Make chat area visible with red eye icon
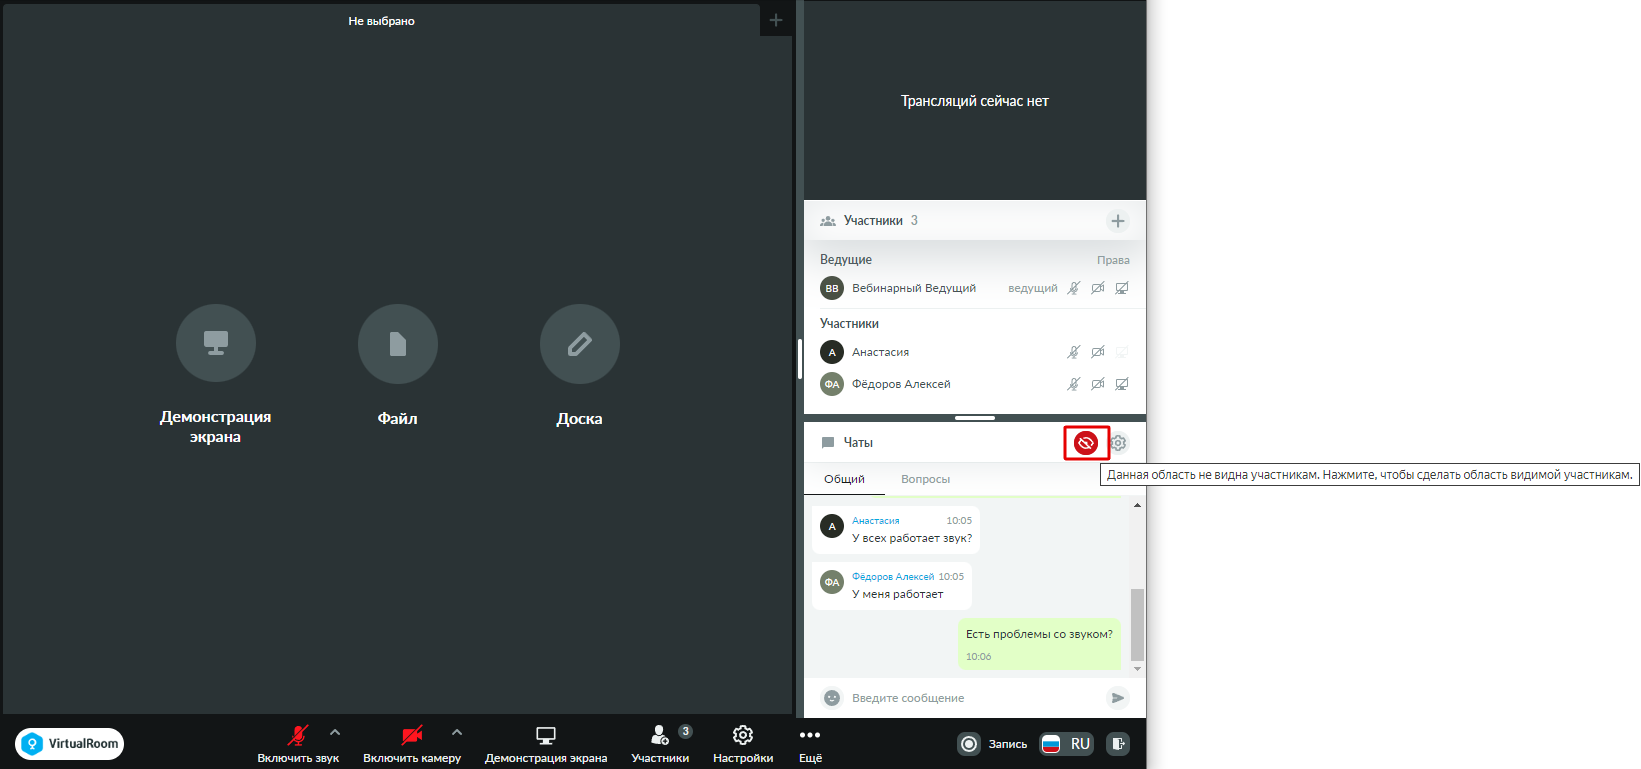The width and height of the screenshot is (1641, 769). coord(1086,442)
